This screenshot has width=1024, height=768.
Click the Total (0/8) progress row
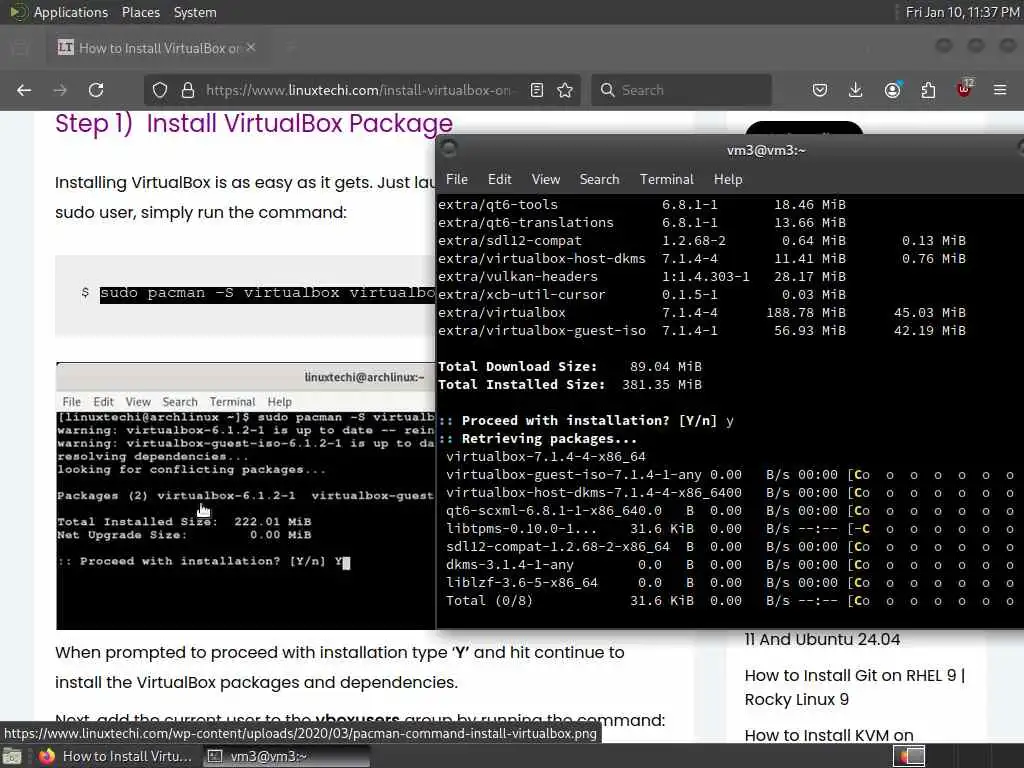point(730,601)
